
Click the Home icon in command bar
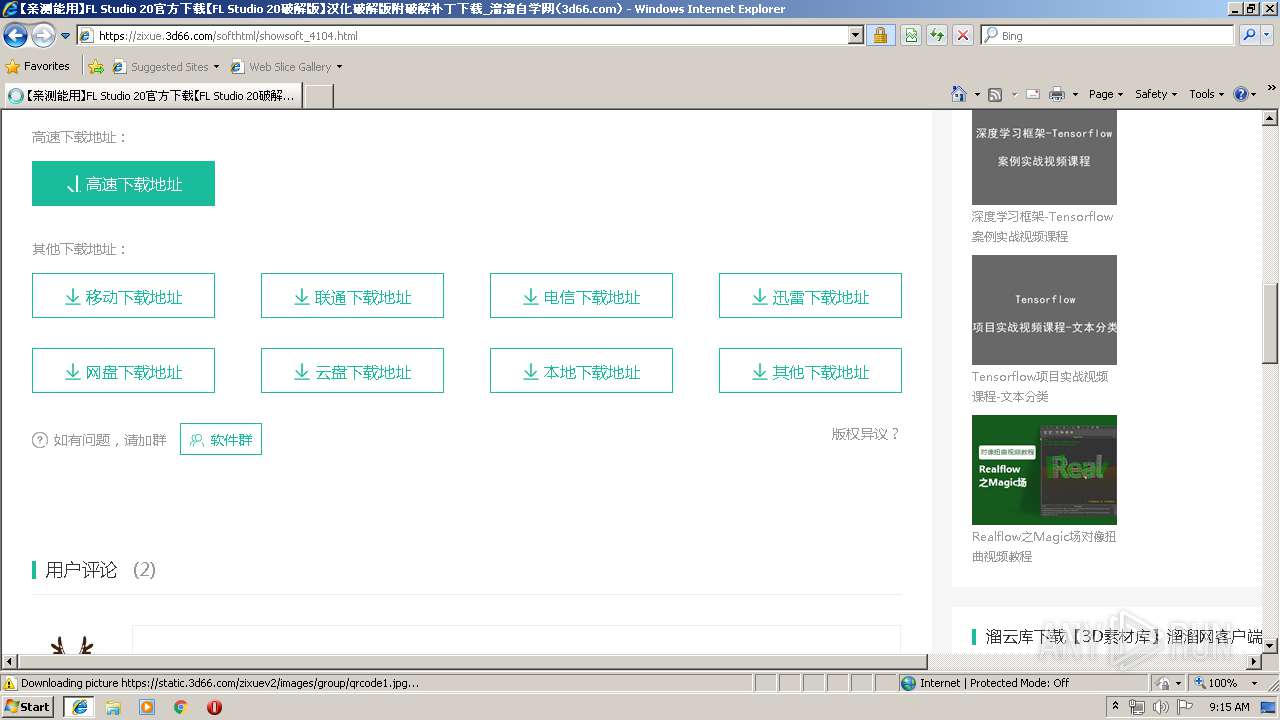pyautogui.click(x=959, y=94)
